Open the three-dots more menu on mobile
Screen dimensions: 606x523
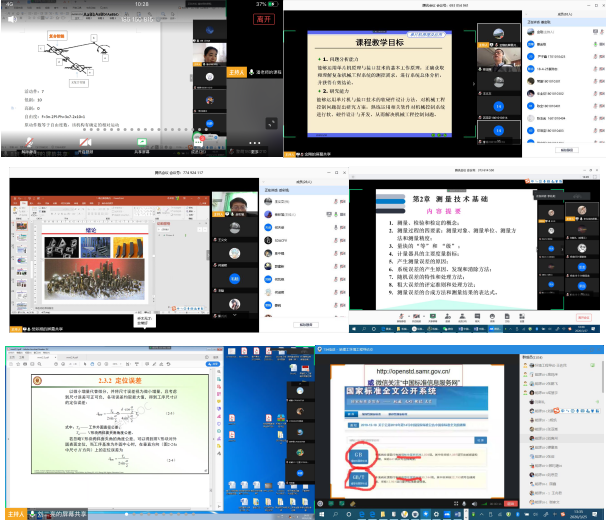[x=257, y=141]
